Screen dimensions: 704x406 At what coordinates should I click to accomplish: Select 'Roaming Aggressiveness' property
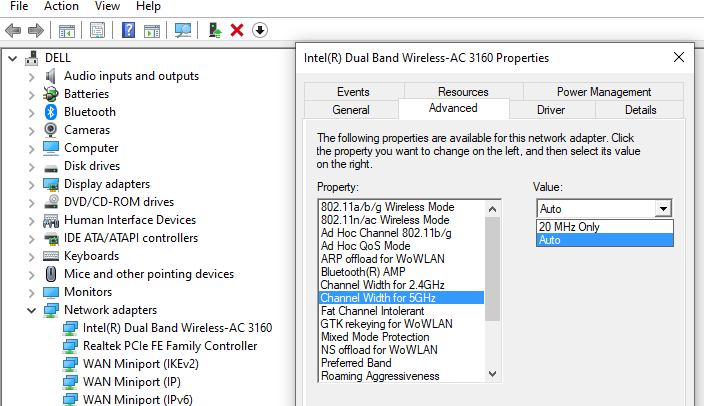[x=380, y=376]
